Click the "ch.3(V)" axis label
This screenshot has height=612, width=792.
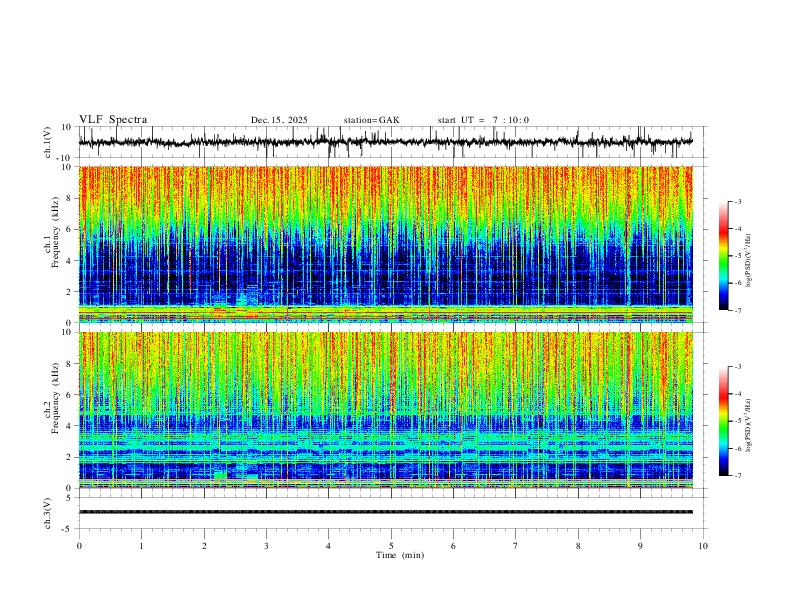(x=48, y=513)
